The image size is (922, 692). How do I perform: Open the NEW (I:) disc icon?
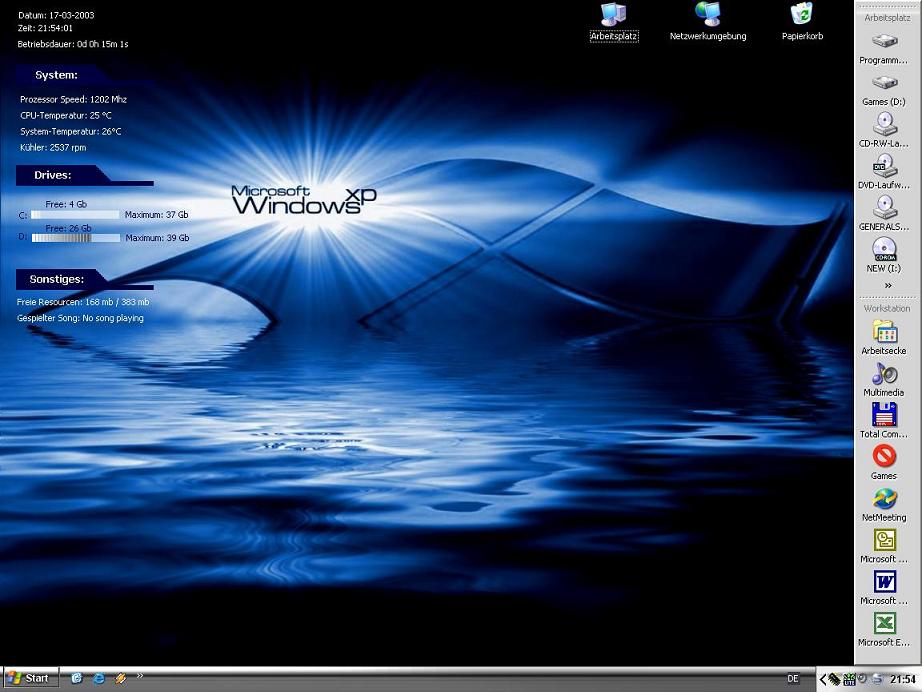click(884, 255)
